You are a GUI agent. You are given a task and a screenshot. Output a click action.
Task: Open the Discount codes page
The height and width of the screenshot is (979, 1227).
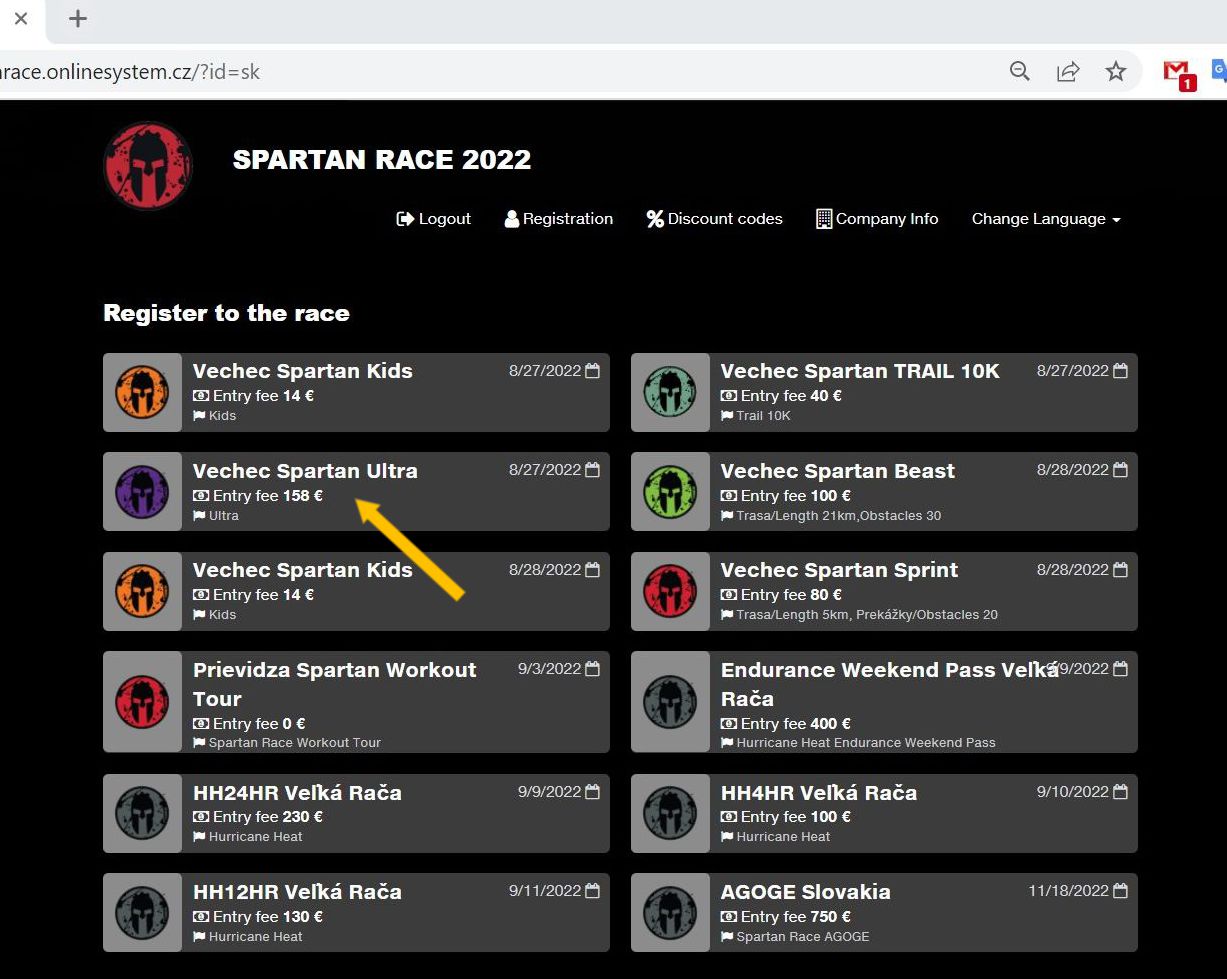click(x=714, y=219)
